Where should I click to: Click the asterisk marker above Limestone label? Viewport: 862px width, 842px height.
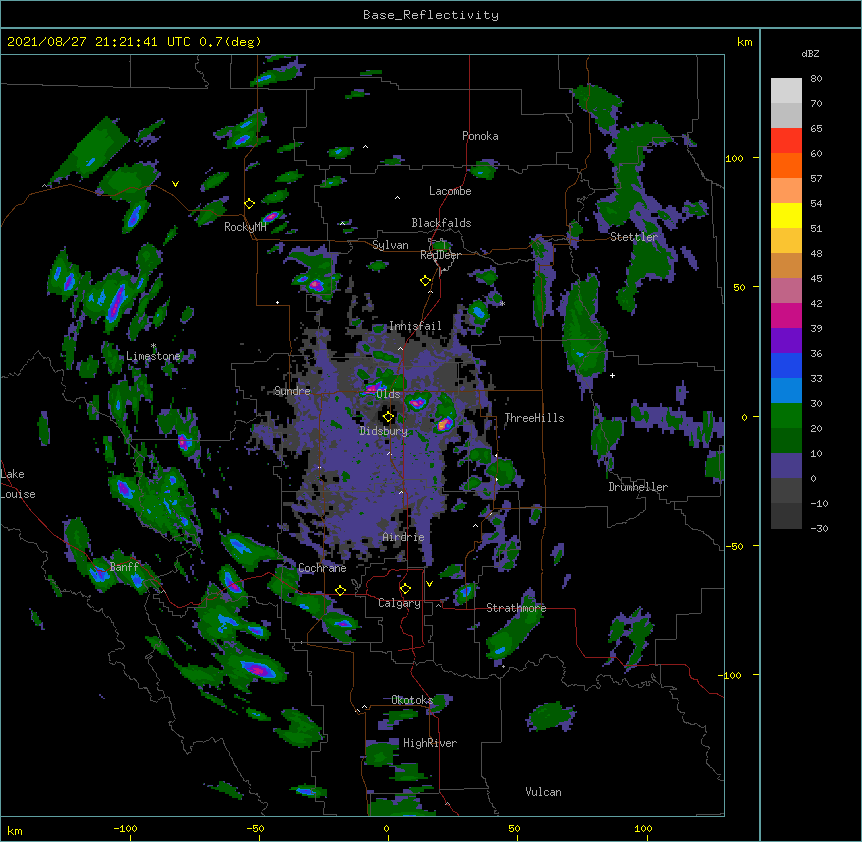point(153,346)
